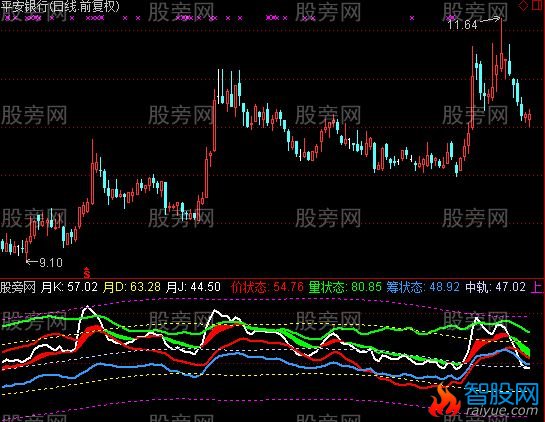Click the red square icon in top-right corner
The width and height of the screenshot is (545, 422).
pos(538,5)
